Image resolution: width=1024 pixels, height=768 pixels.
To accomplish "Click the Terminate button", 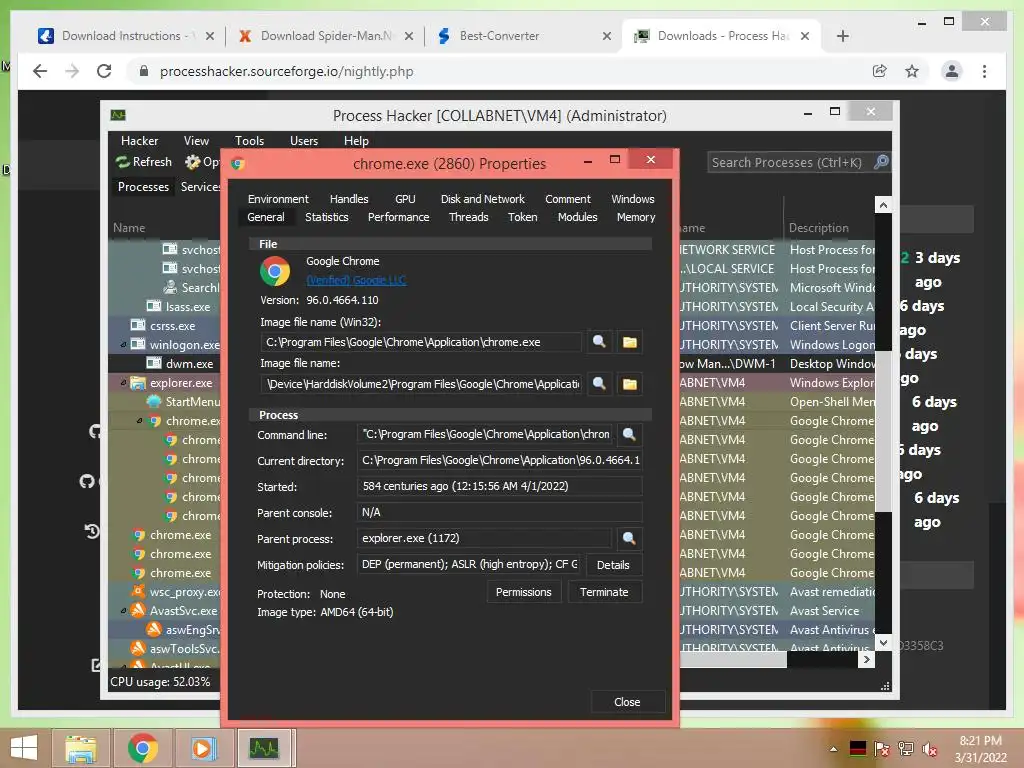I will point(604,592).
